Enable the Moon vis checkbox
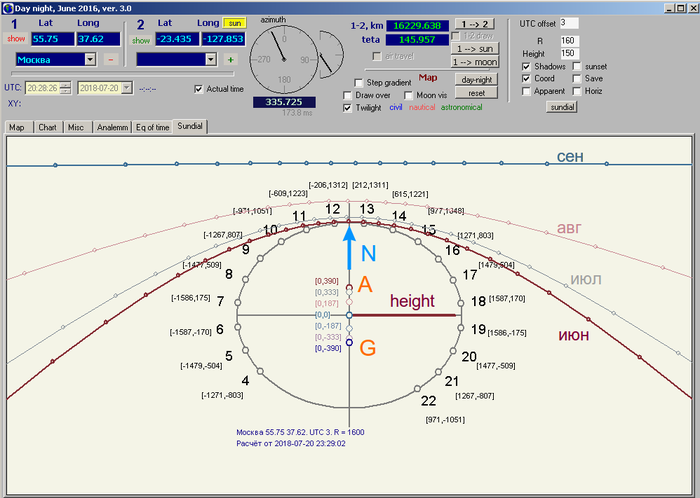Image resolution: width=700 pixels, height=498 pixels. (408, 95)
